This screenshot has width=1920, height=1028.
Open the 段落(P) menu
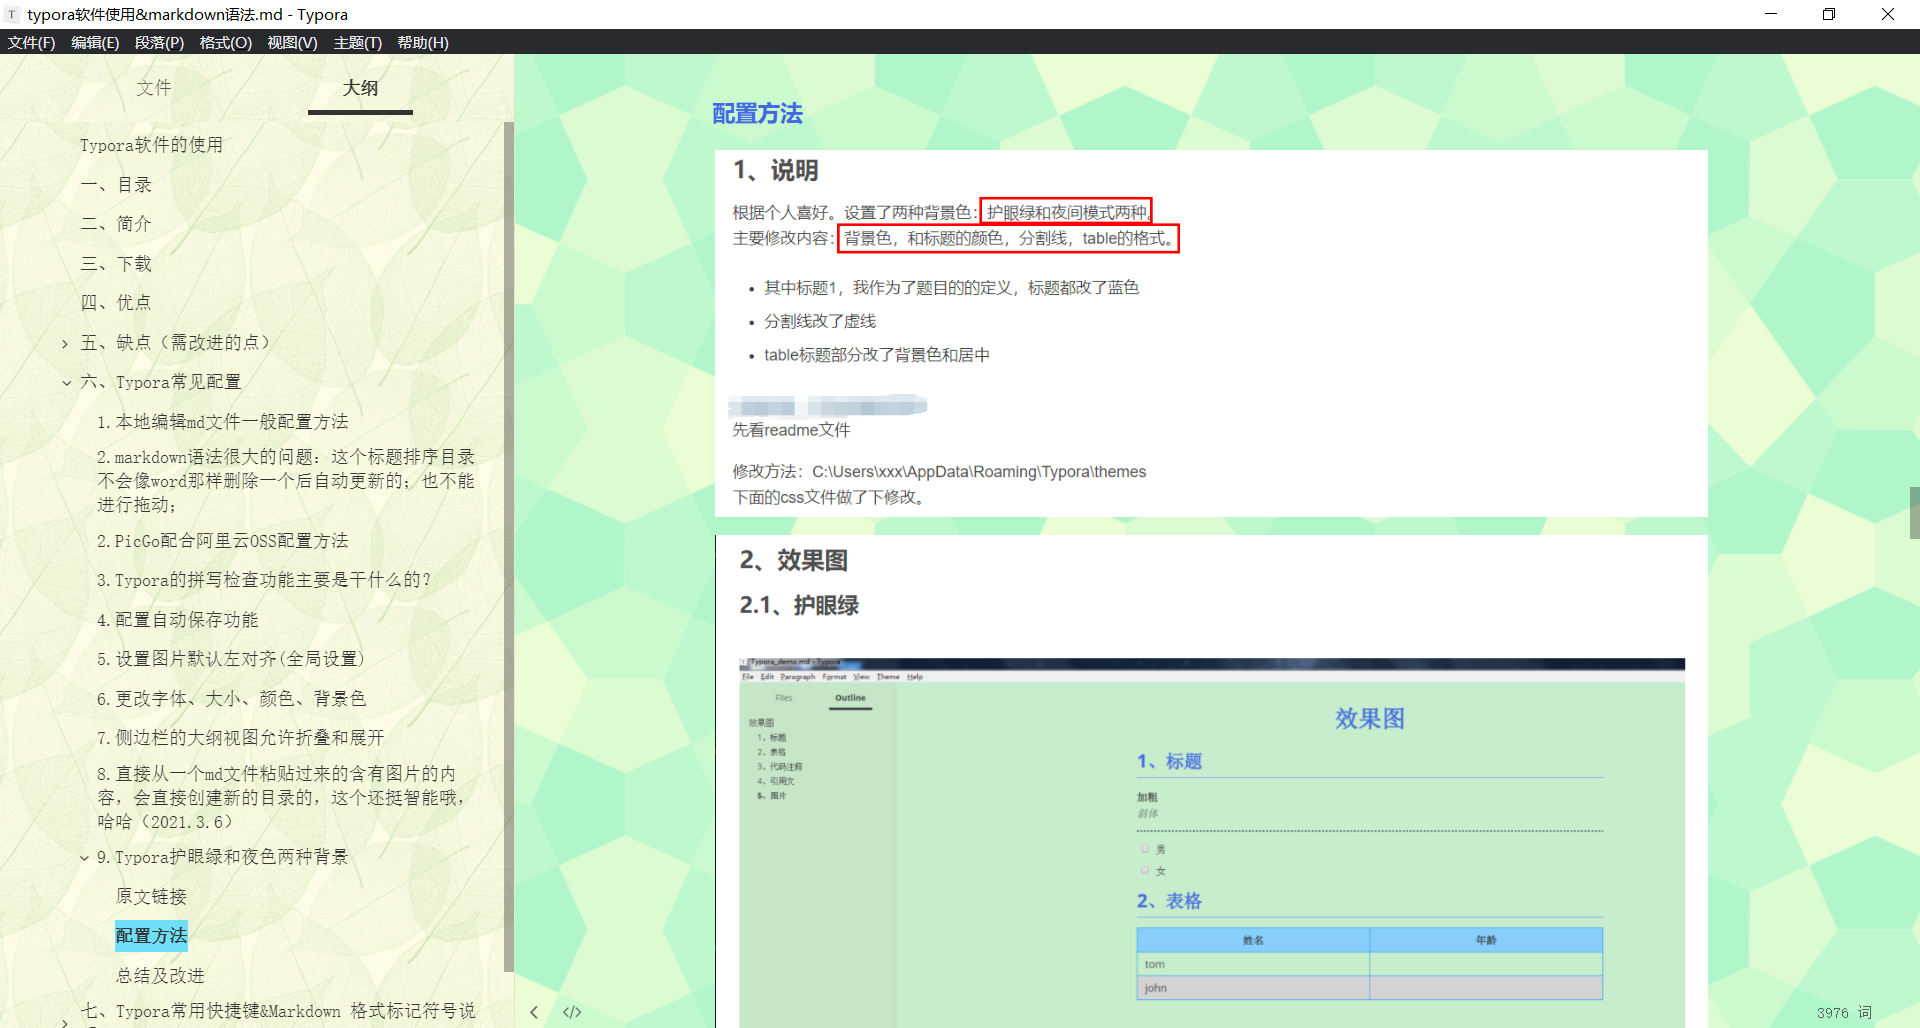pos(159,42)
